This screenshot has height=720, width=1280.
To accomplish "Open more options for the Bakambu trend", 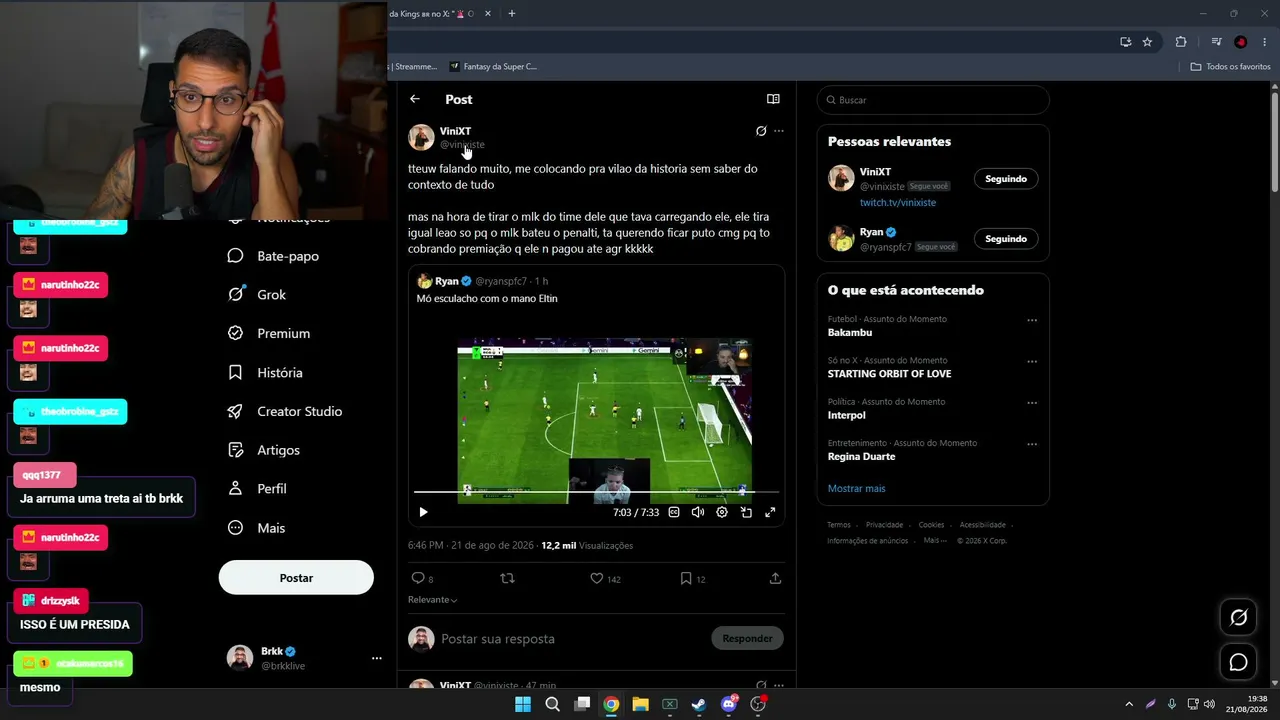I will (x=1032, y=321).
